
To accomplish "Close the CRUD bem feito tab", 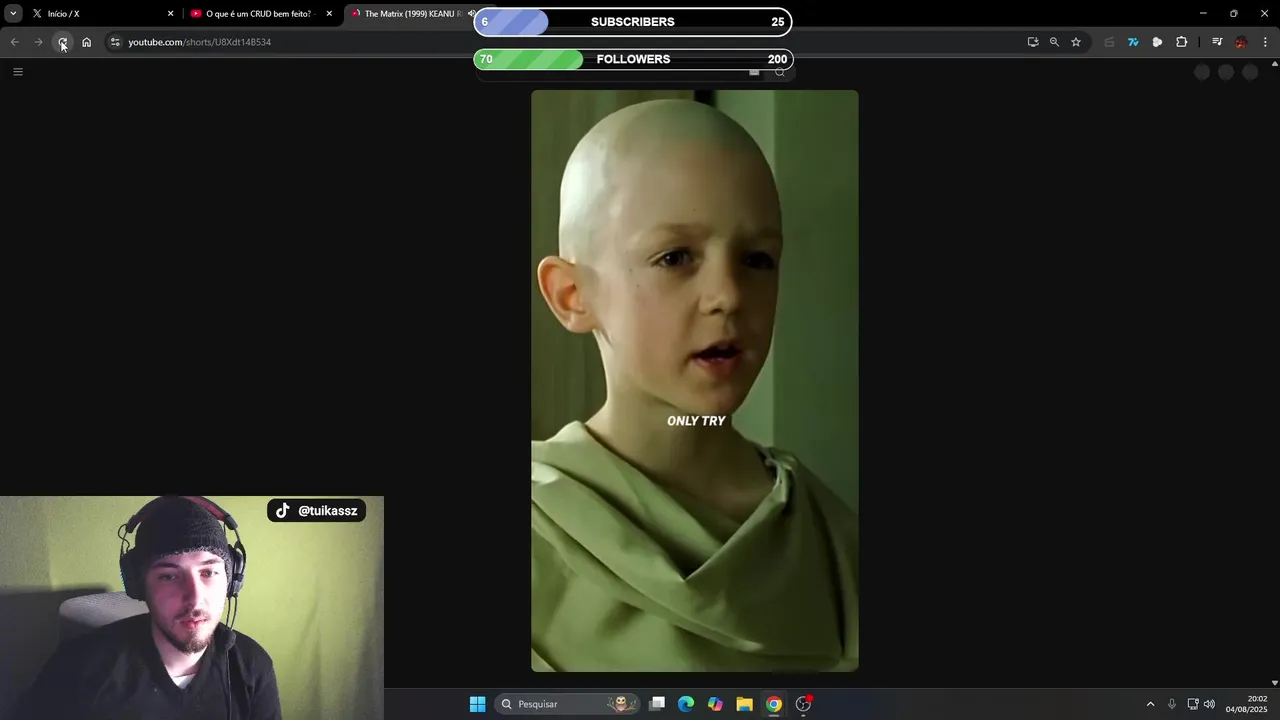I will 329,14.
